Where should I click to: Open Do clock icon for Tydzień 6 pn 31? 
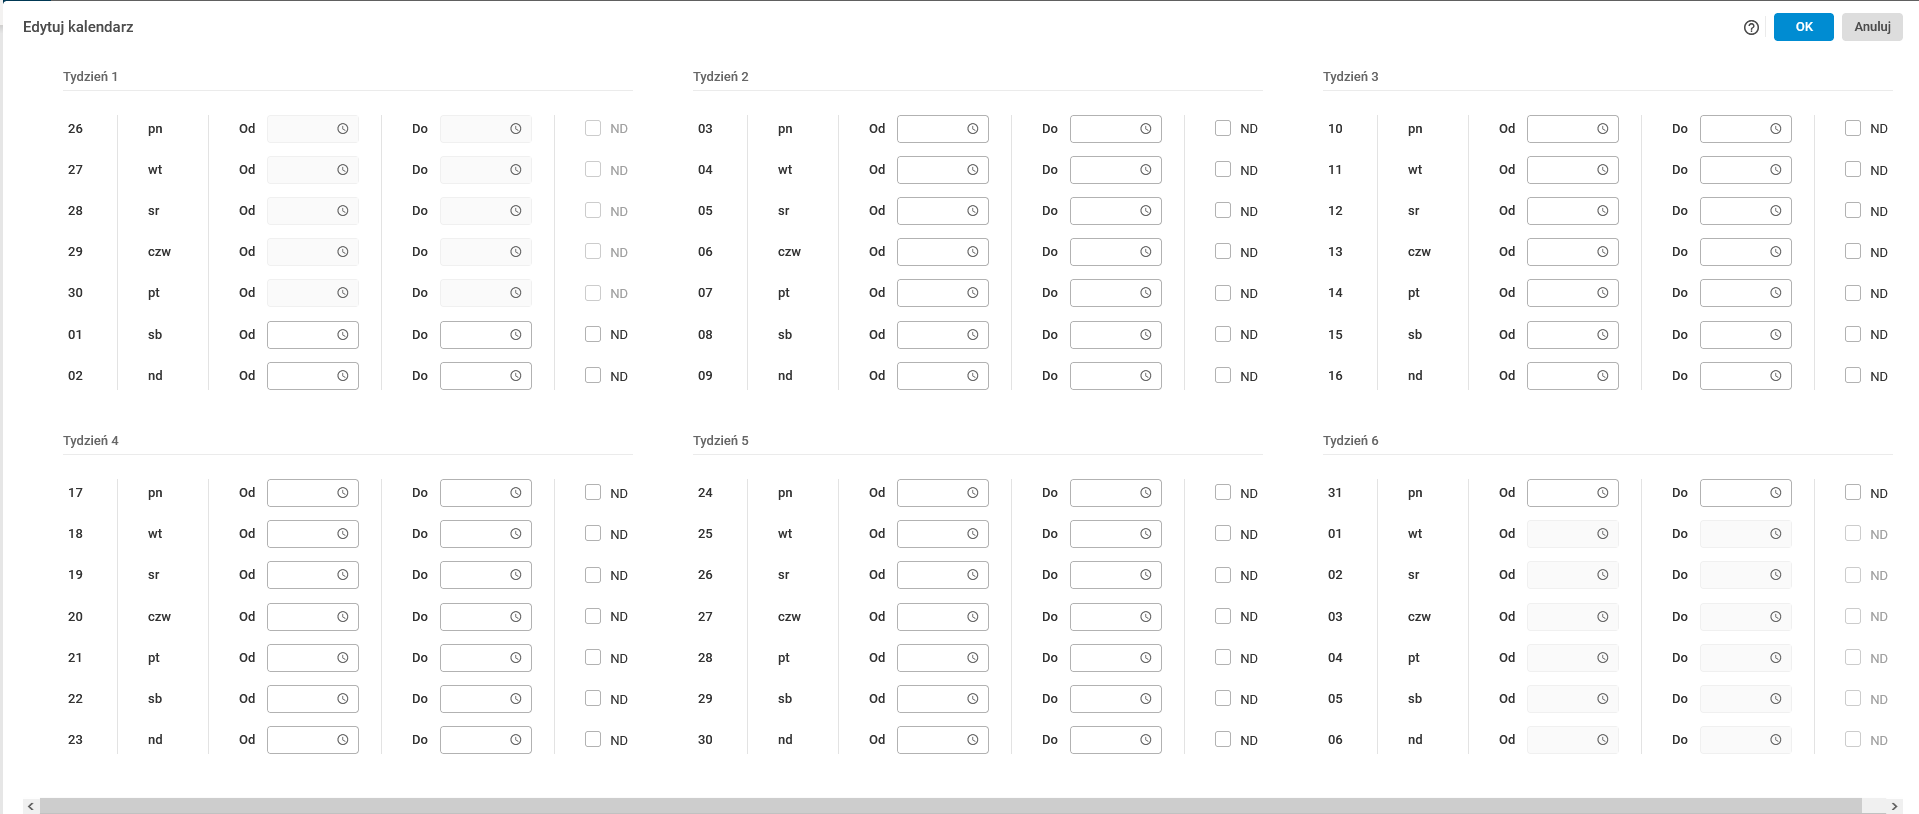point(1776,493)
